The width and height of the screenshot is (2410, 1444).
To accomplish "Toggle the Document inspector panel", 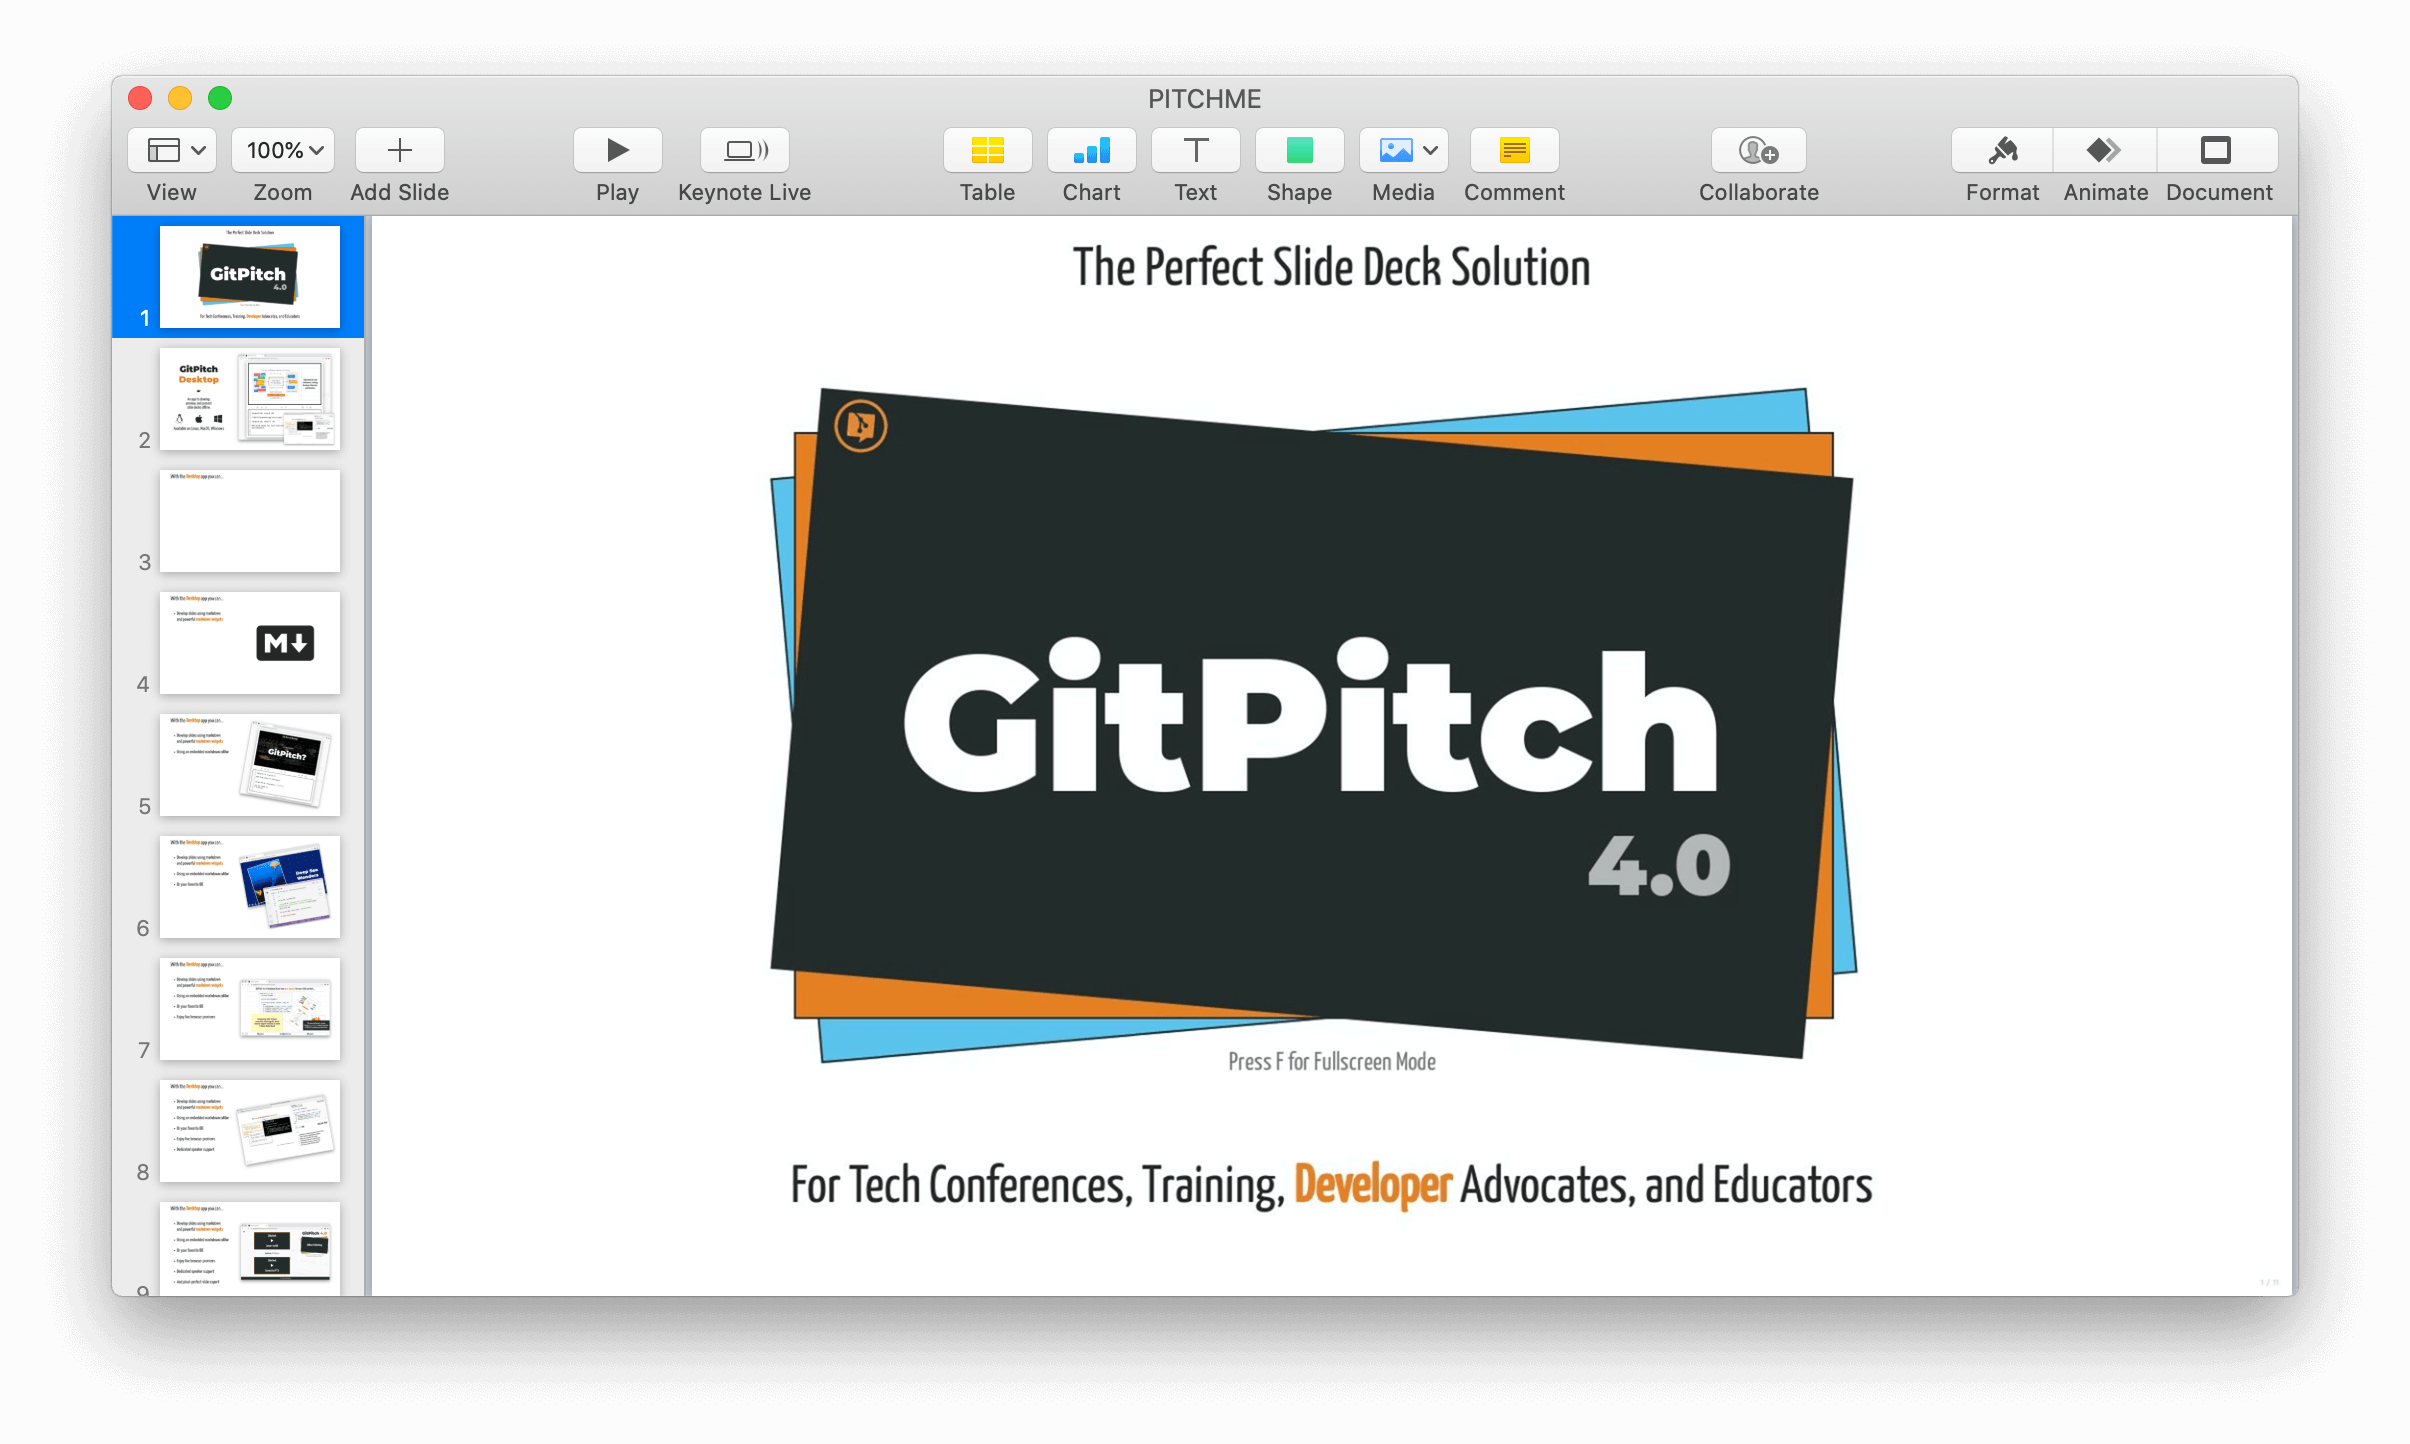I will [2216, 150].
